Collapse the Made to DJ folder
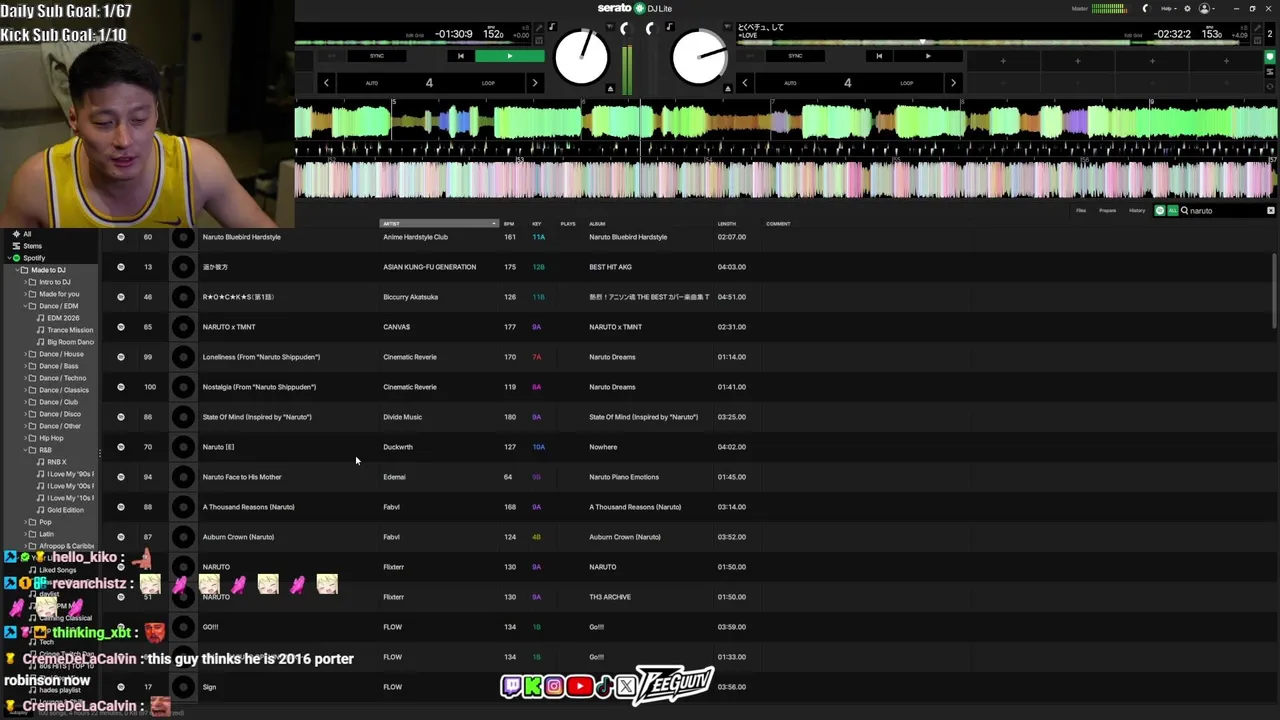The height and width of the screenshot is (720, 1280). click(x=17, y=270)
